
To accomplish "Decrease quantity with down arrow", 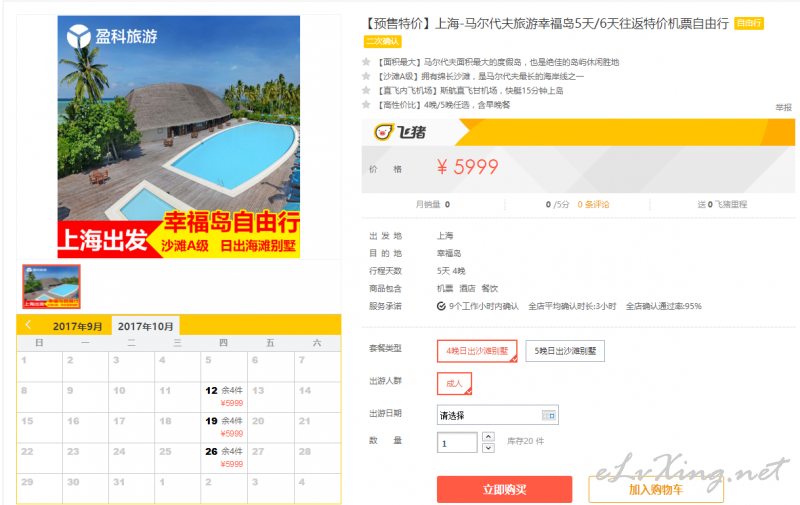I will click(x=488, y=448).
